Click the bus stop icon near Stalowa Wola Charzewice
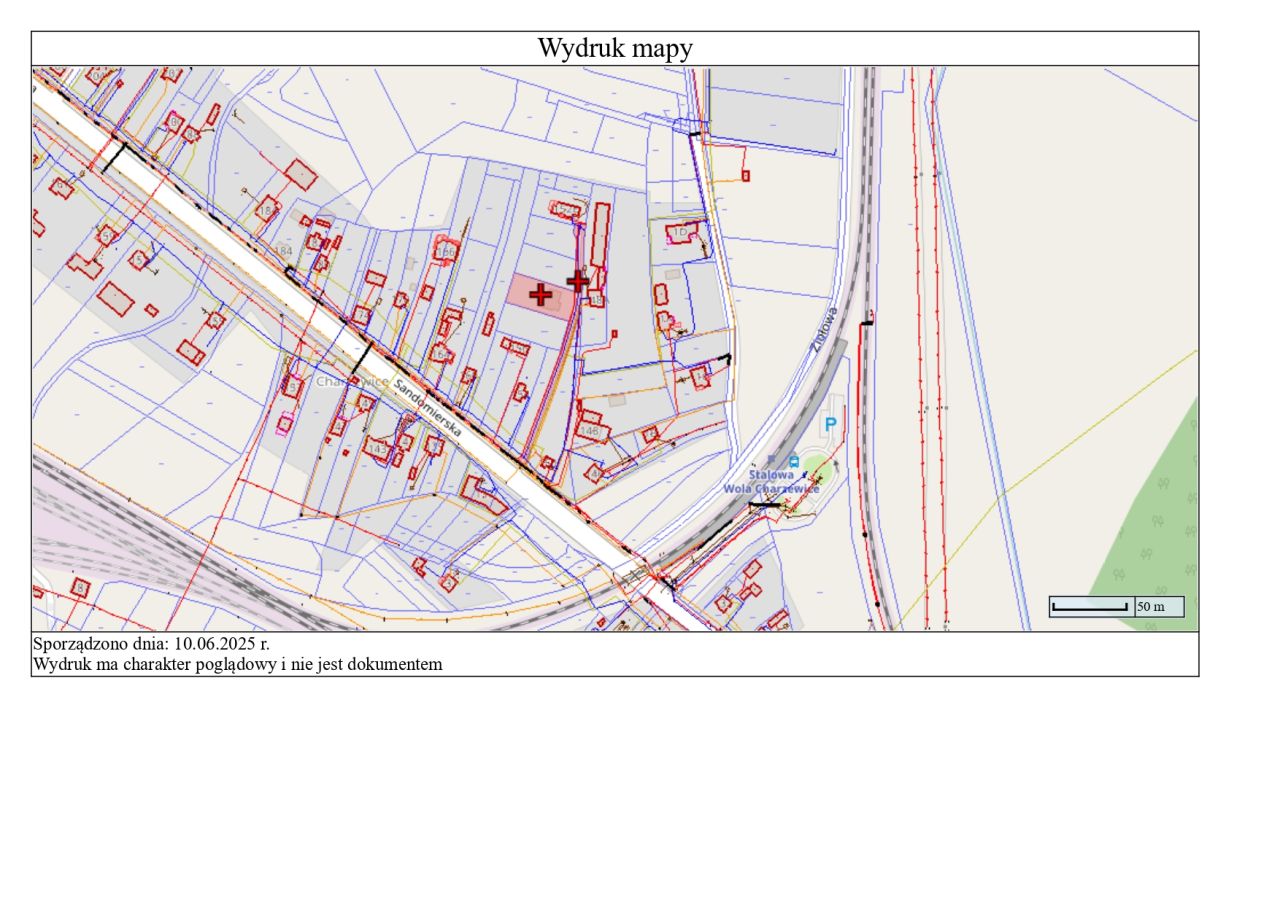Image resolution: width=1280 pixels, height=904 pixels. point(794,461)
